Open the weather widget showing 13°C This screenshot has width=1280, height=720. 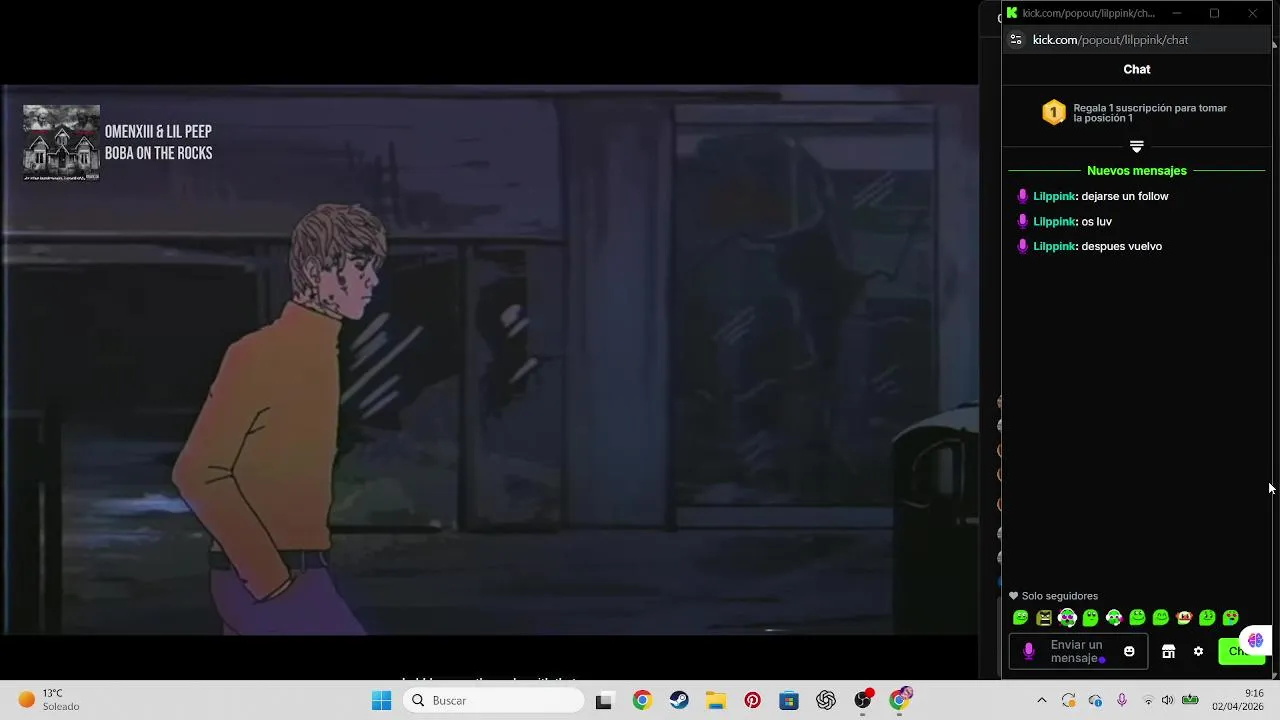tap(48, 700)
